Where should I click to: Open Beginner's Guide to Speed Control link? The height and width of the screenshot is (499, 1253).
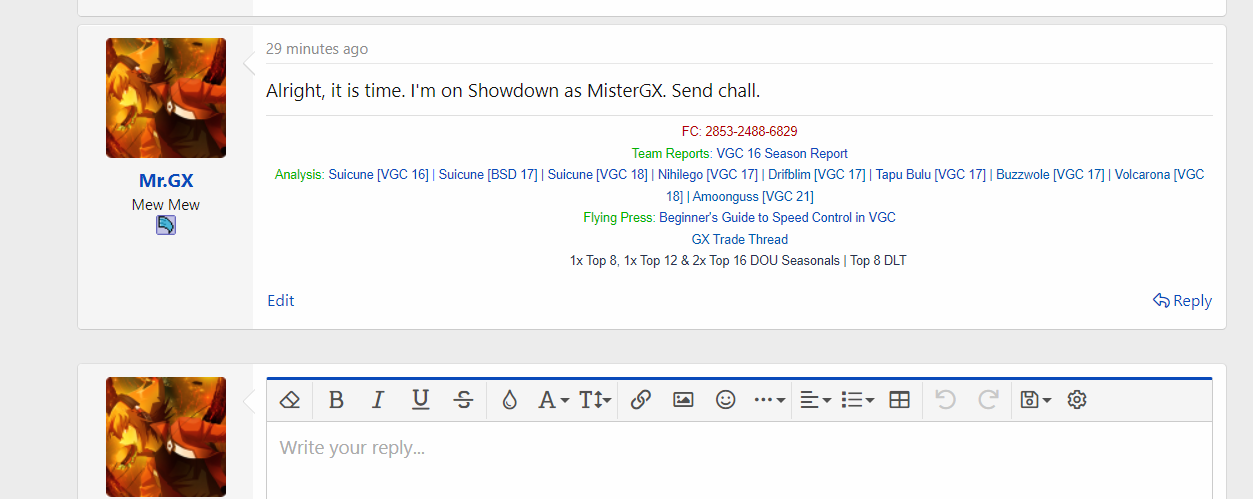(x=778, y=218)
